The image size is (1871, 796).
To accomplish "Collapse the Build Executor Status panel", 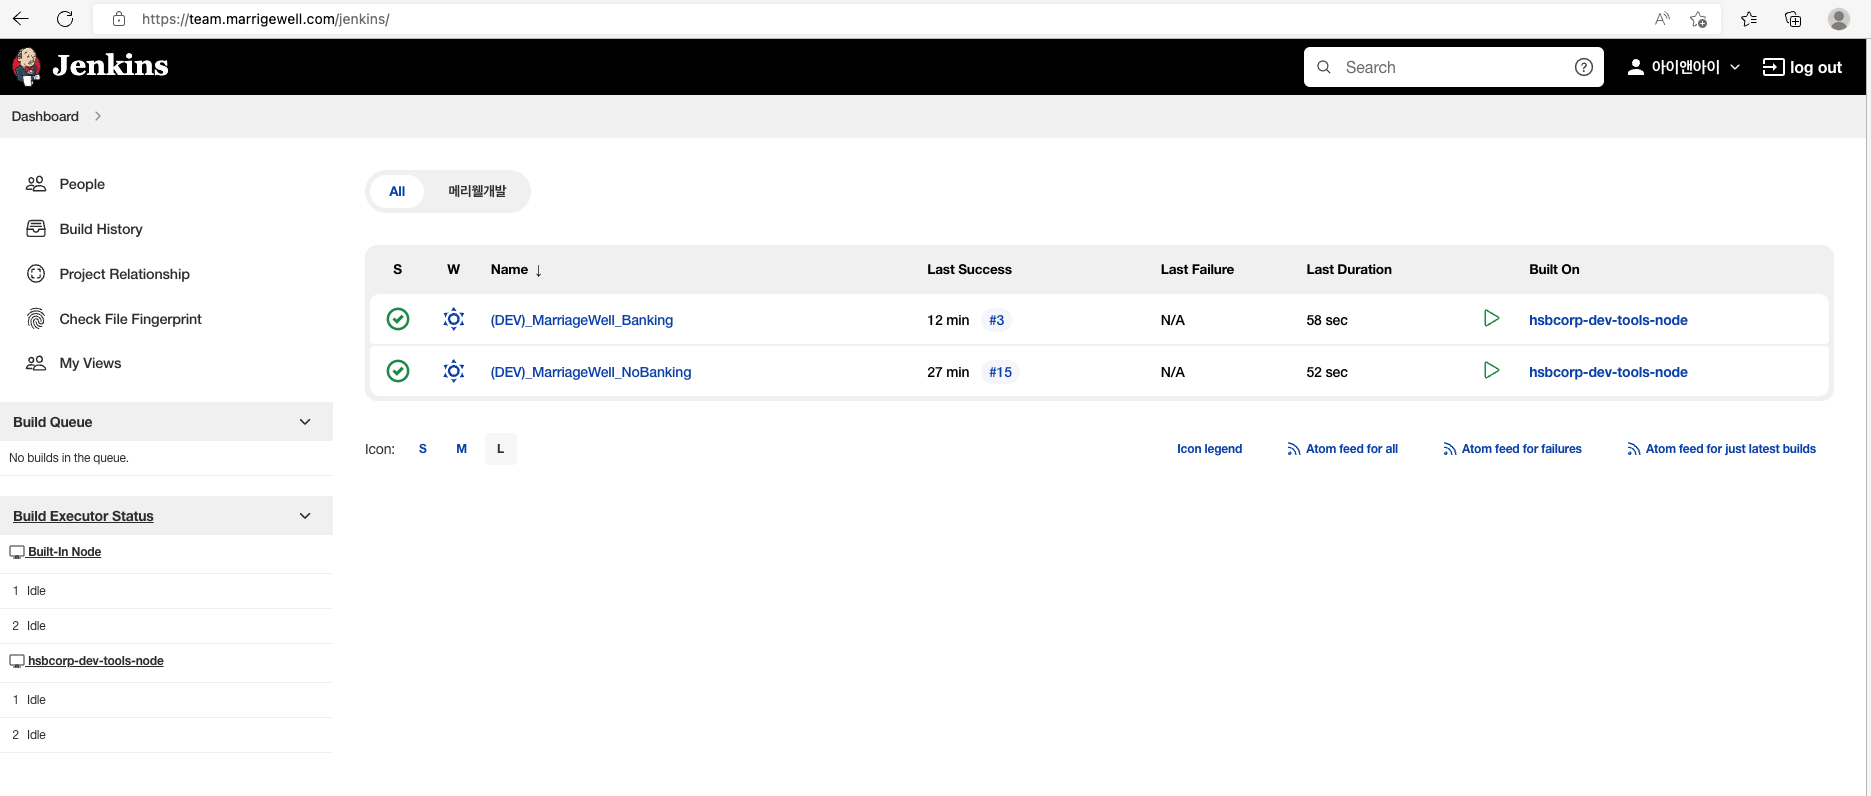I will [305, 516].
